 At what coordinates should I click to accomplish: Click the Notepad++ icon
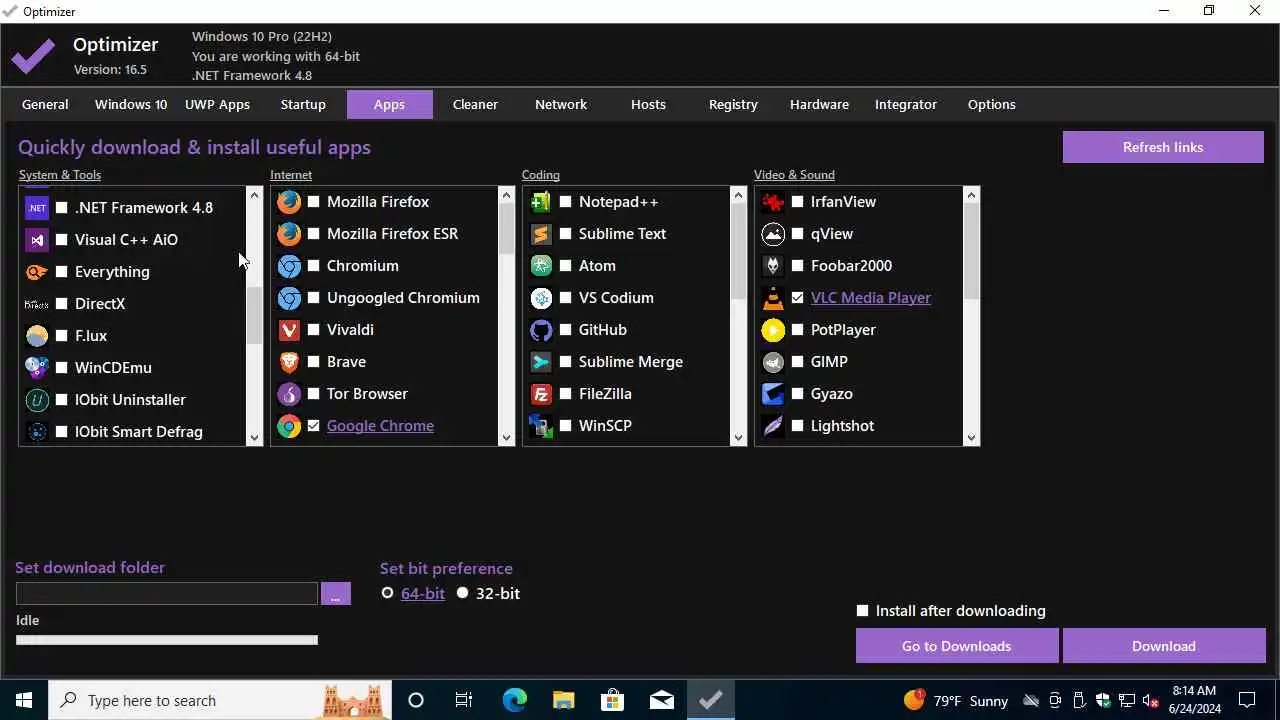click(x=541, y=202)
